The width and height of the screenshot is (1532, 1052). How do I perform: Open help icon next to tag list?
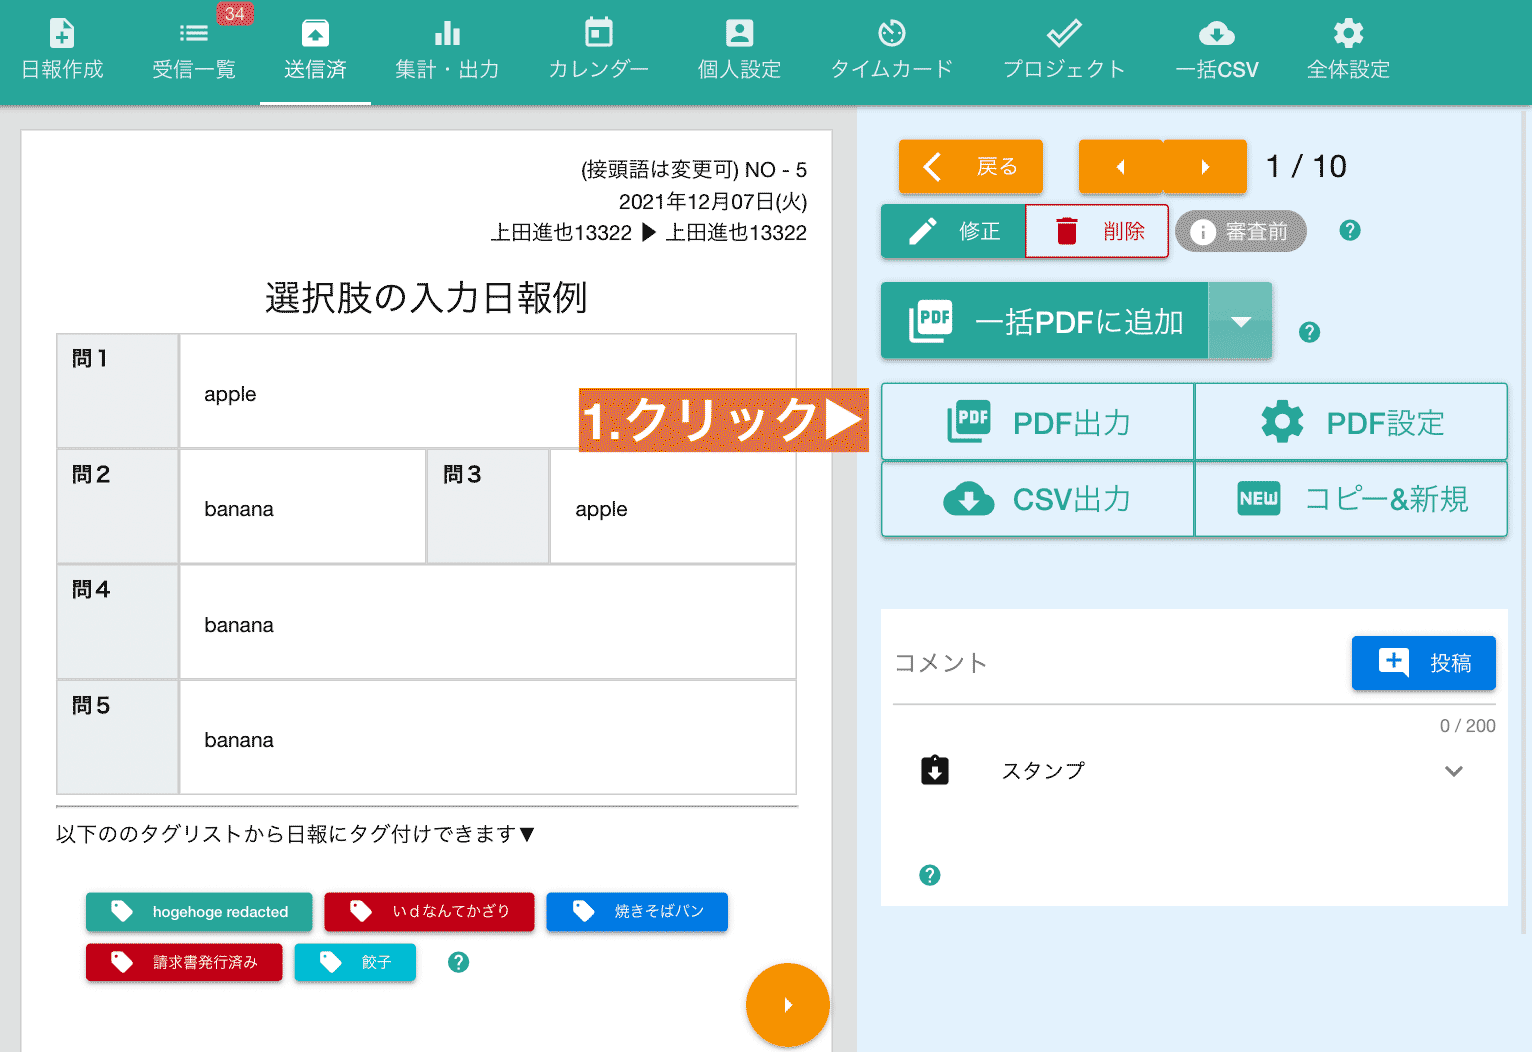459,962
